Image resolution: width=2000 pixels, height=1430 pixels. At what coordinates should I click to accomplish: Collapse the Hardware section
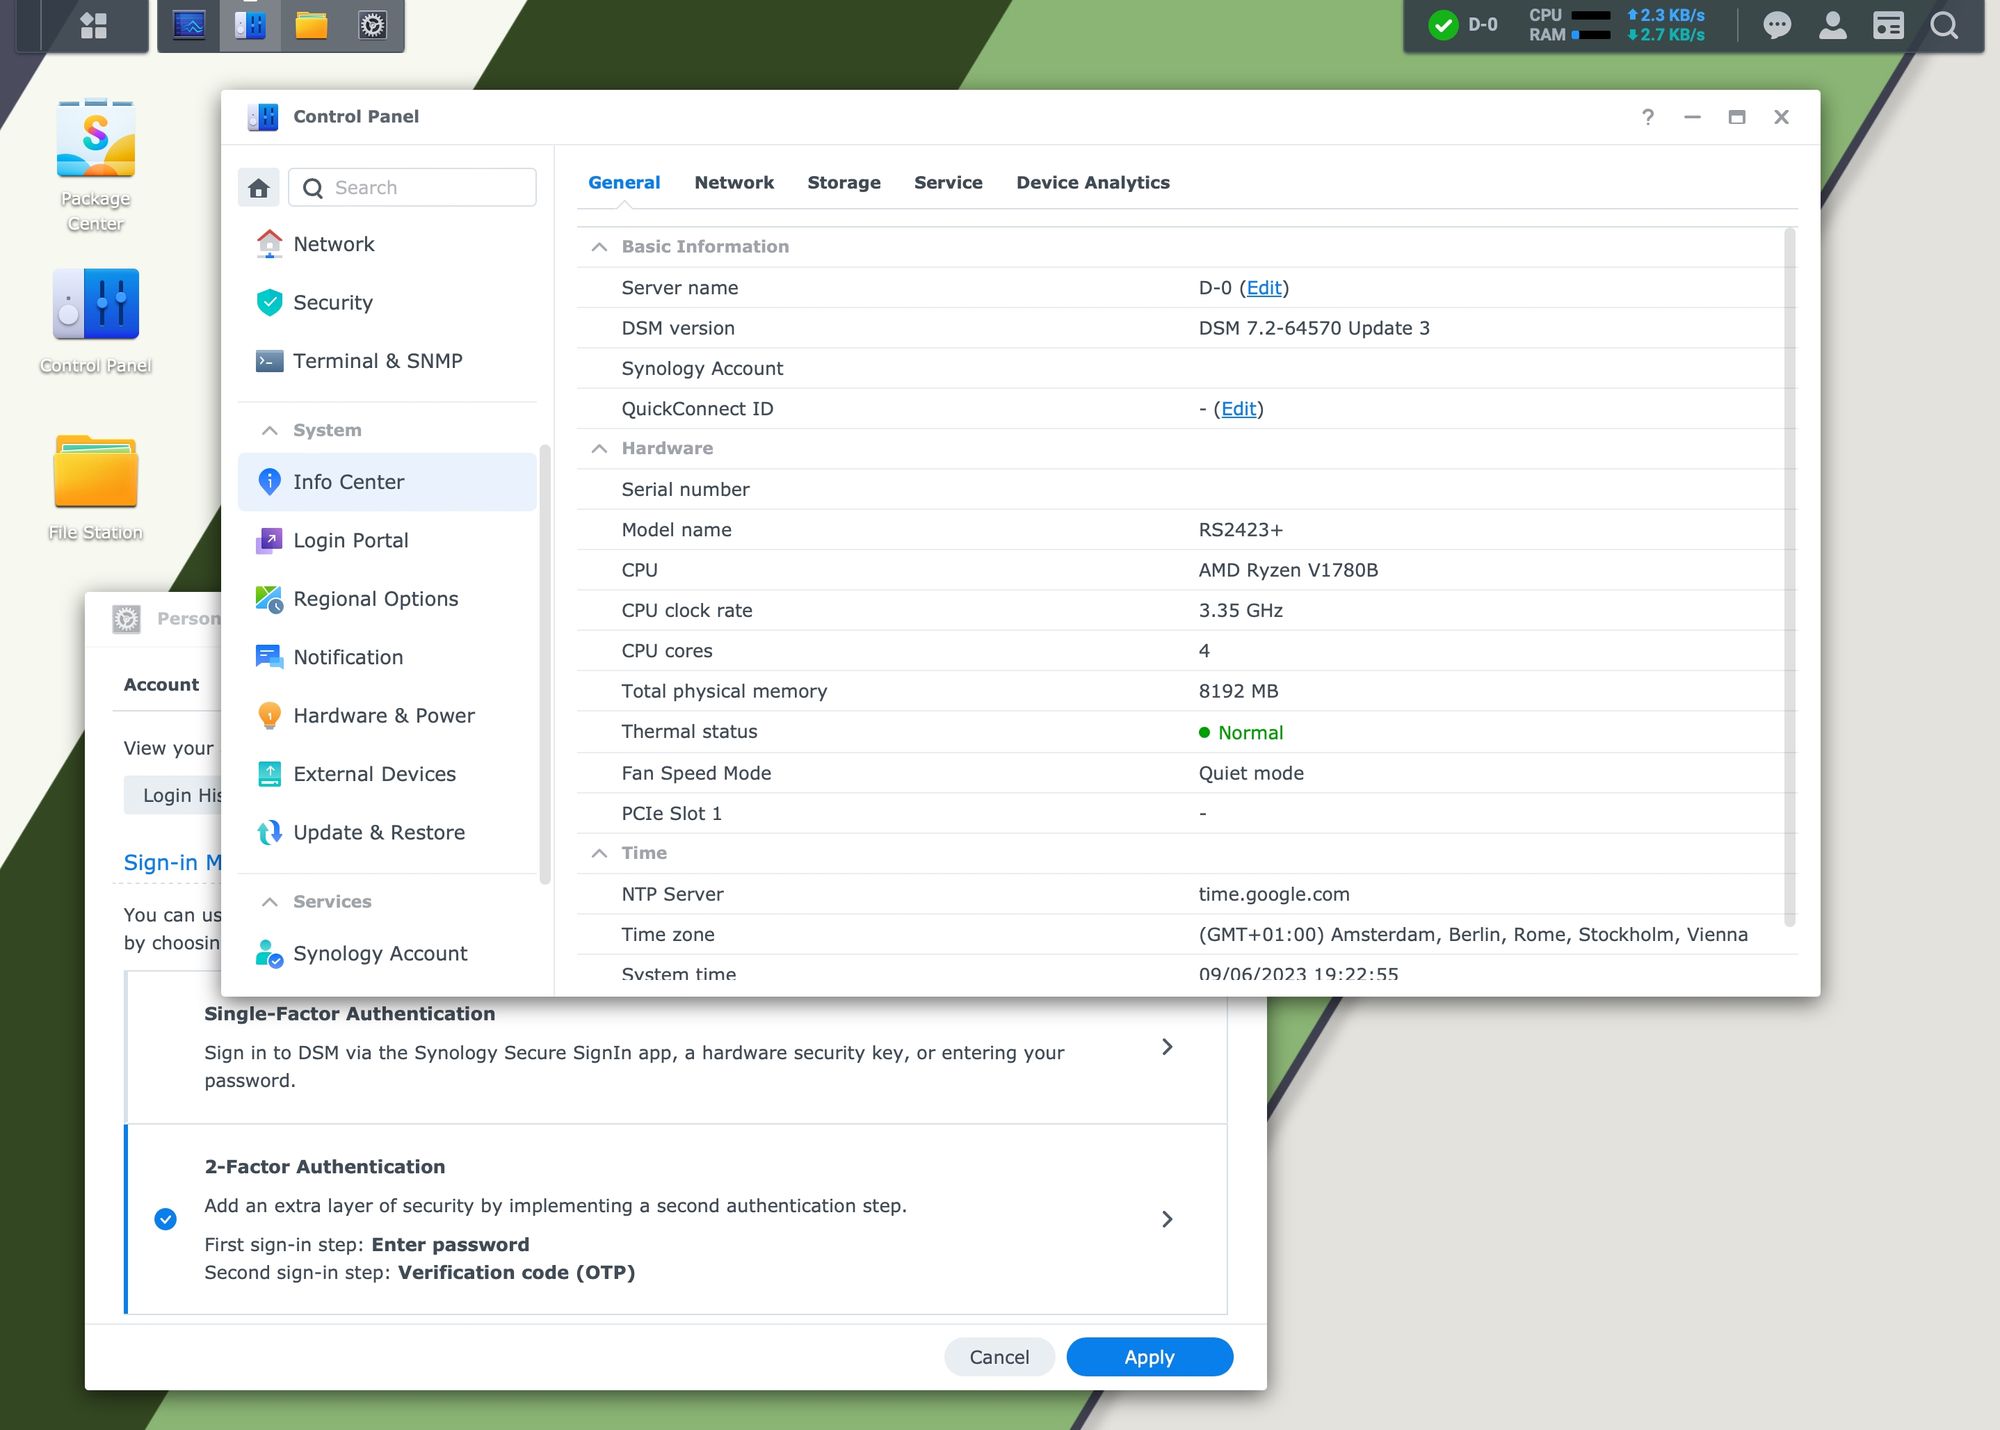pos(599,449)
